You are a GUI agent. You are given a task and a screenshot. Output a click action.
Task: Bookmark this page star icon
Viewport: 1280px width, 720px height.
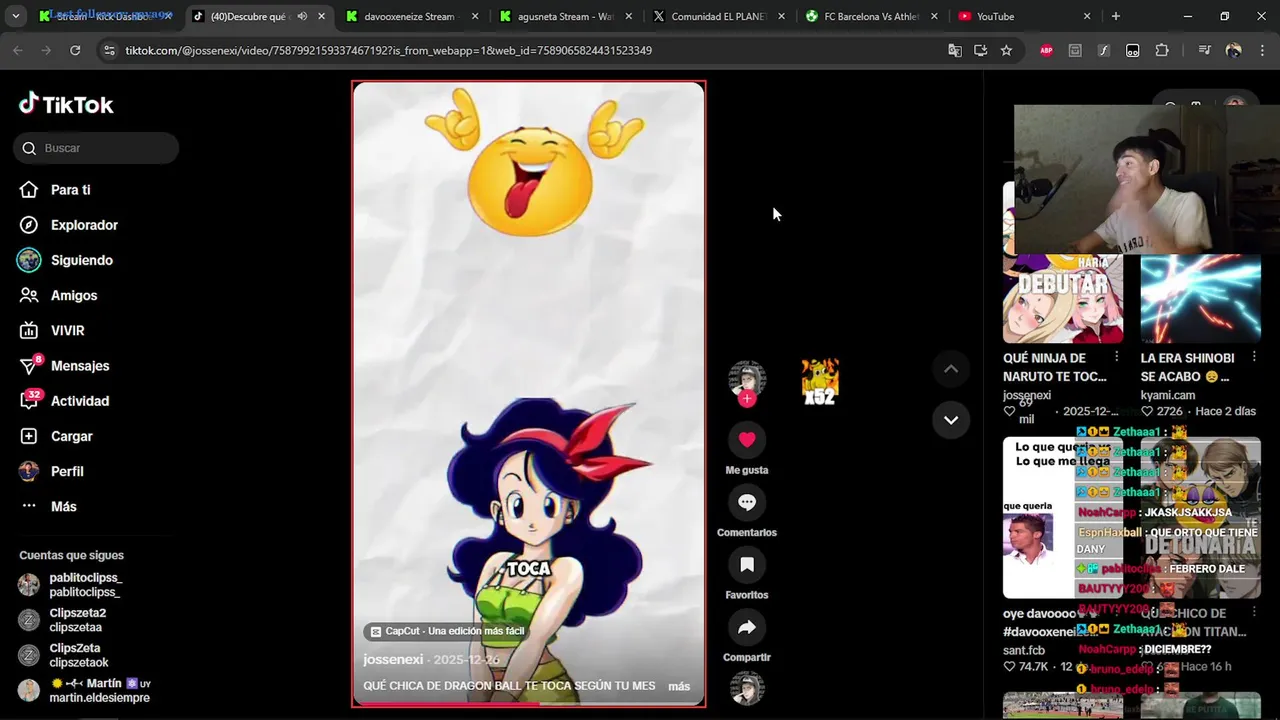1006,50
